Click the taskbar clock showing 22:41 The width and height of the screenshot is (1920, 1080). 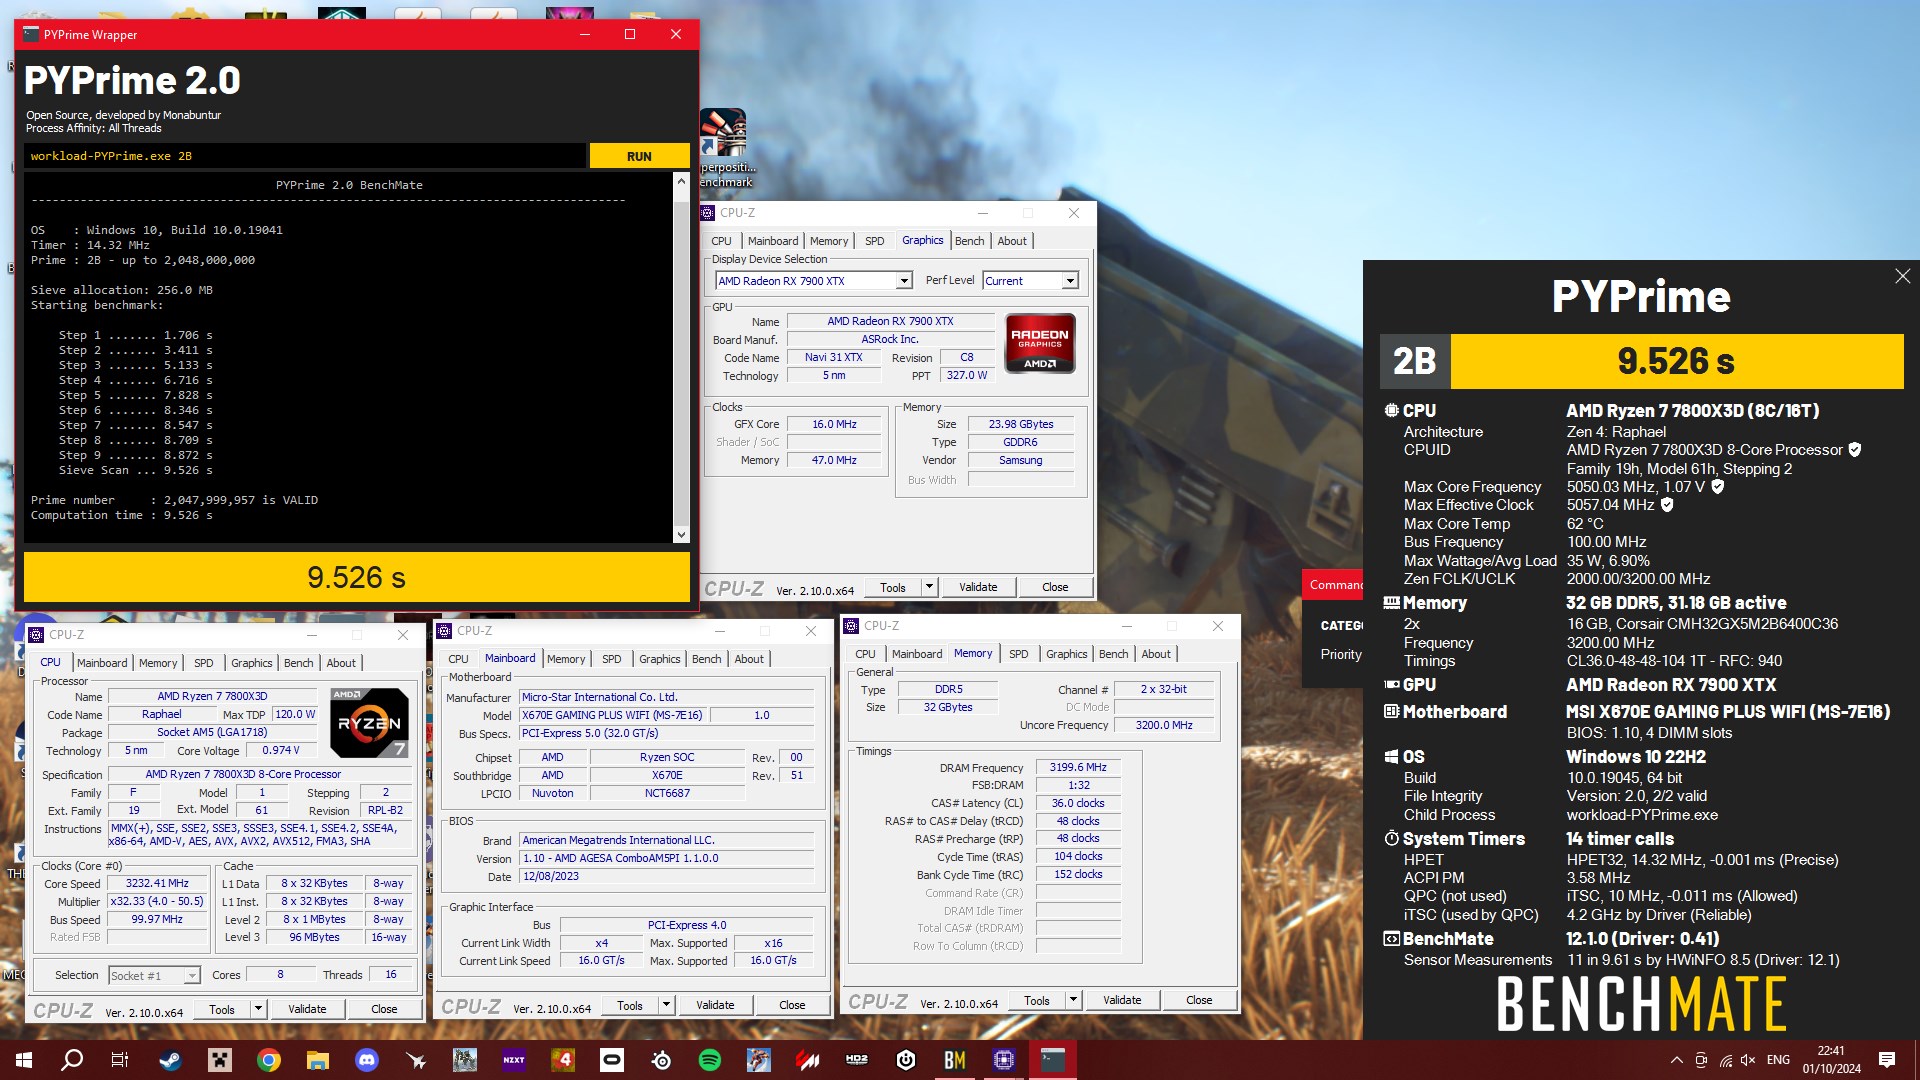1831,1060
